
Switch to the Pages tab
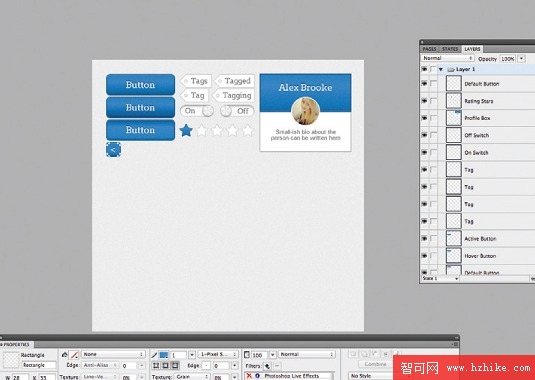point(429,49)
